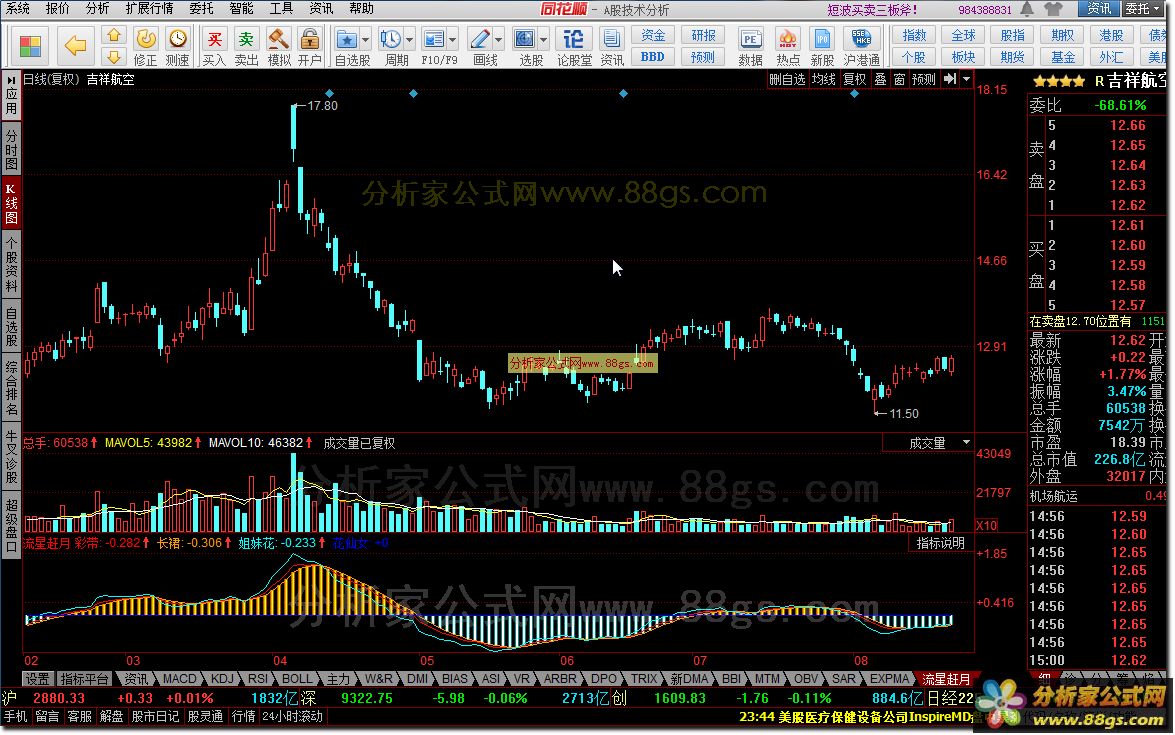
Task: Expand the chart toolbar small down arrow
Action: pos(967,79)
